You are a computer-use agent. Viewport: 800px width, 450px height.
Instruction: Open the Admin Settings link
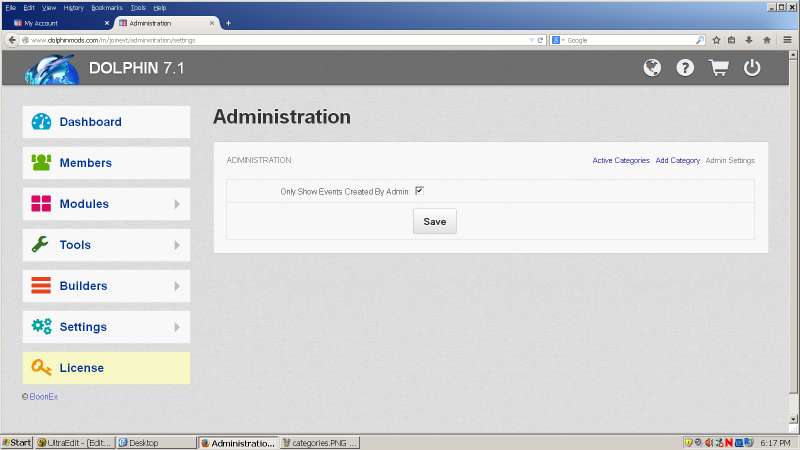click(730, 160)
